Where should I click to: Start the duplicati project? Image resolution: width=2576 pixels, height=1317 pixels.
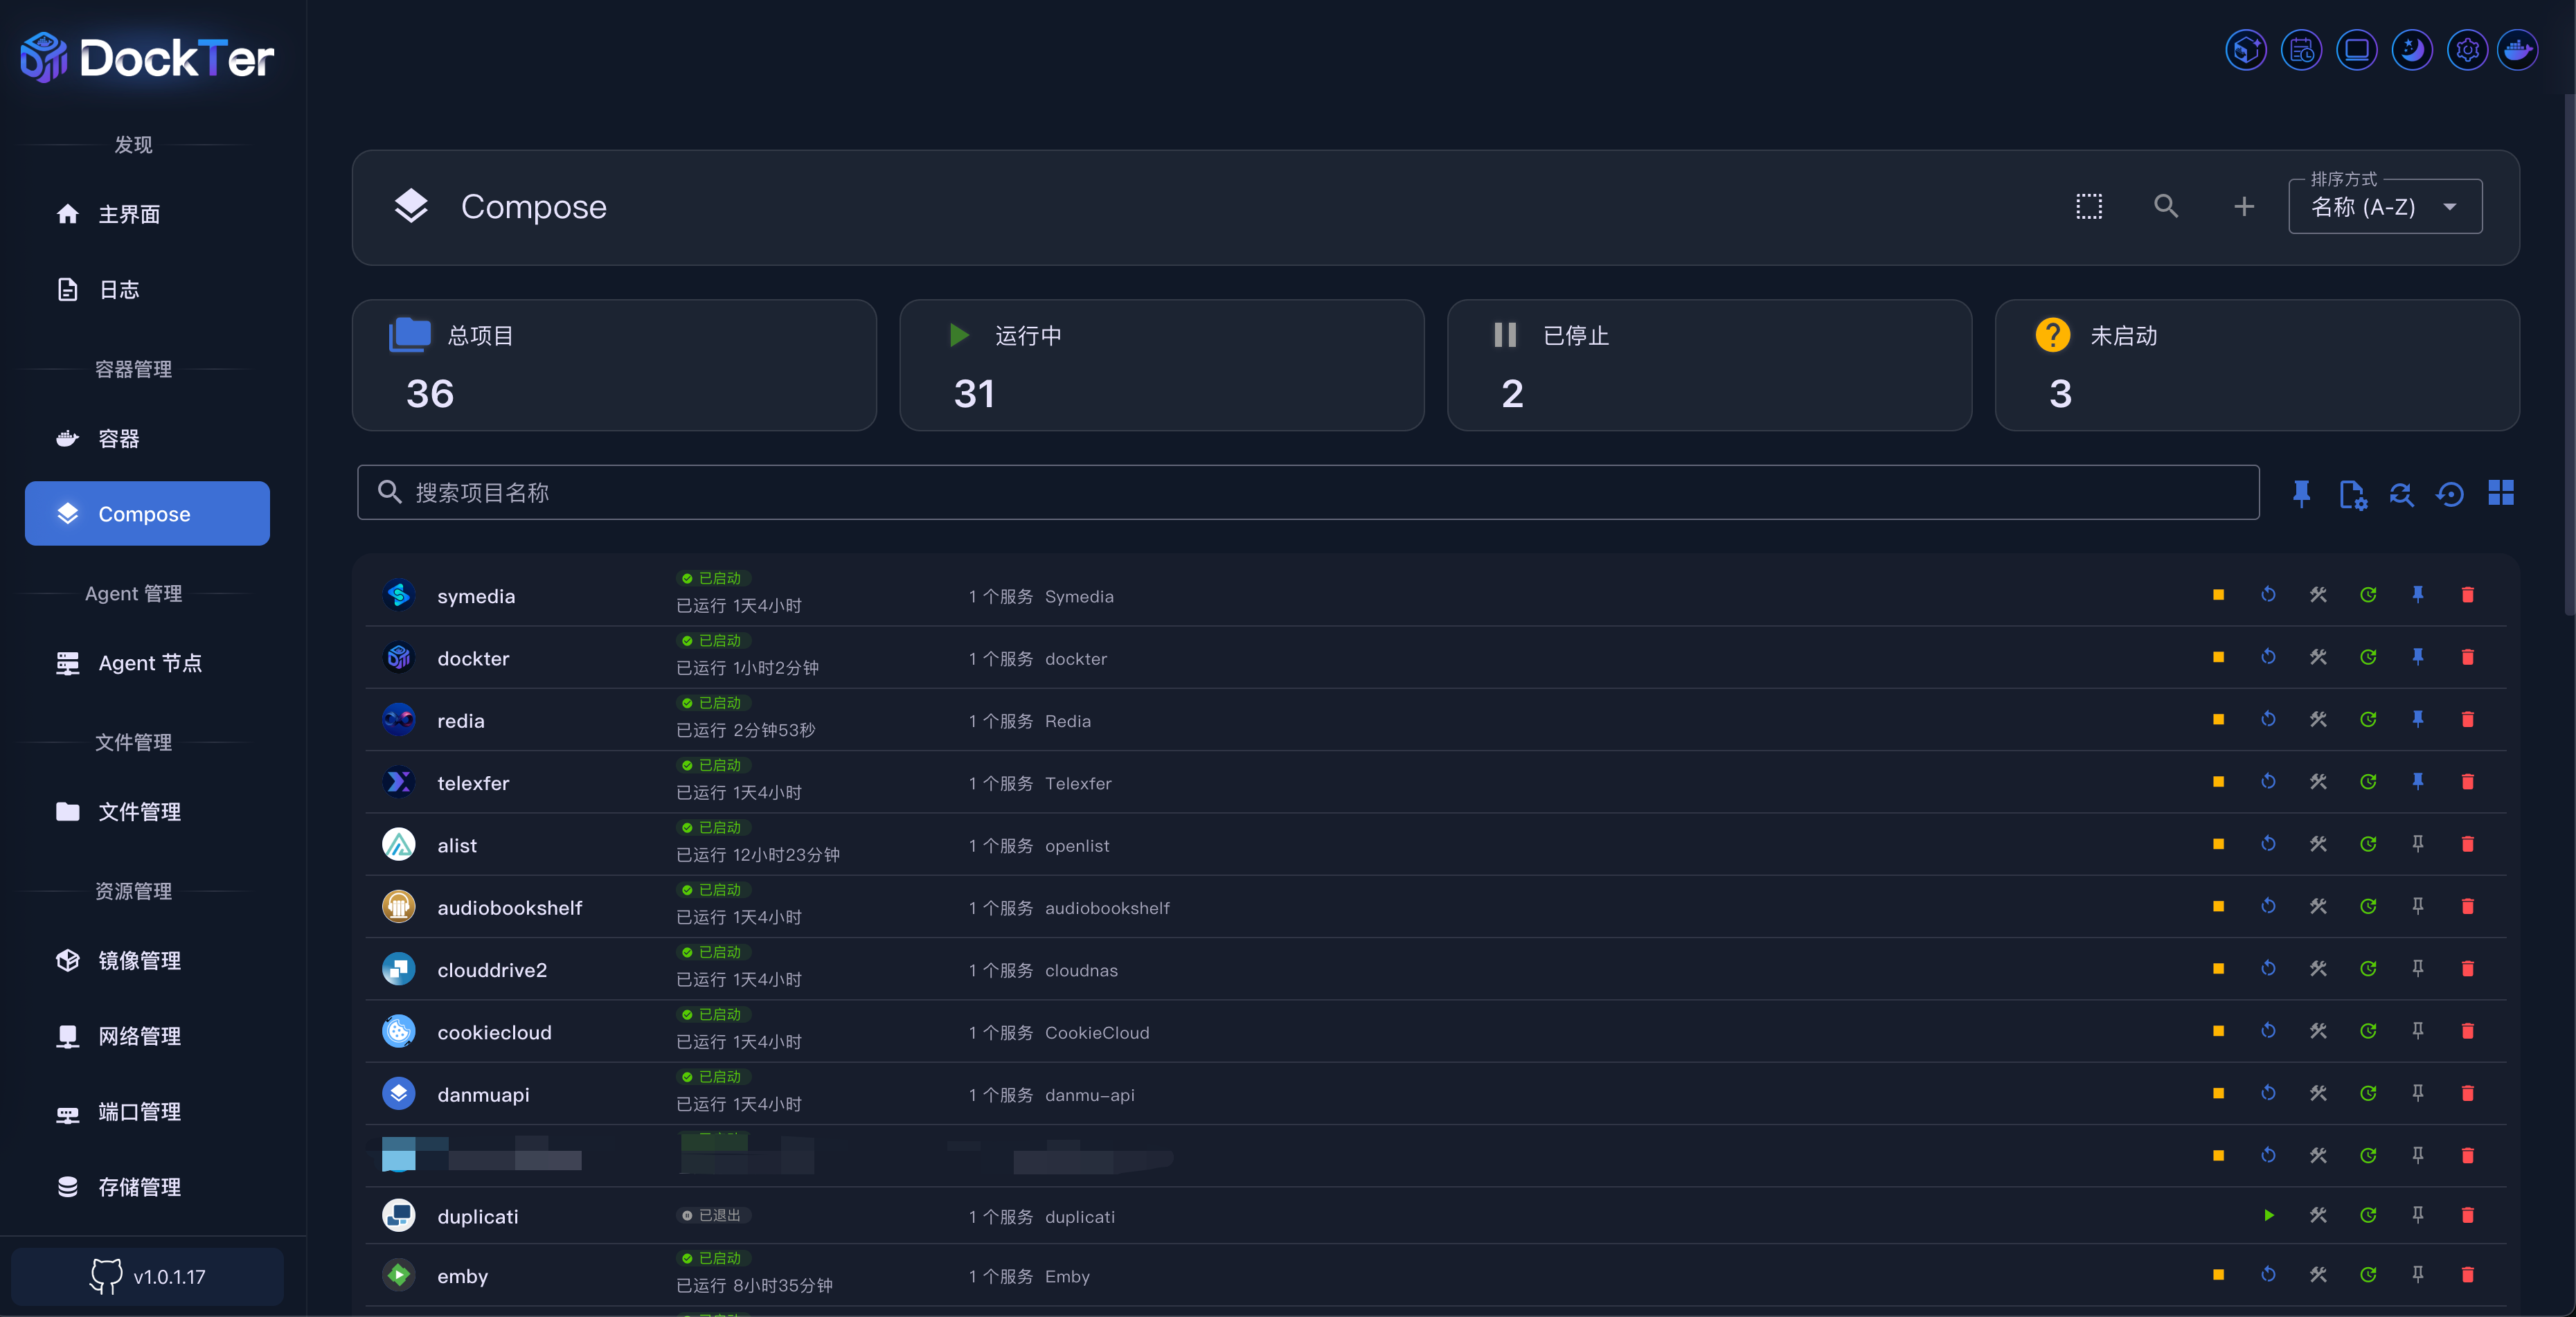click(x=2268, y=1215)
